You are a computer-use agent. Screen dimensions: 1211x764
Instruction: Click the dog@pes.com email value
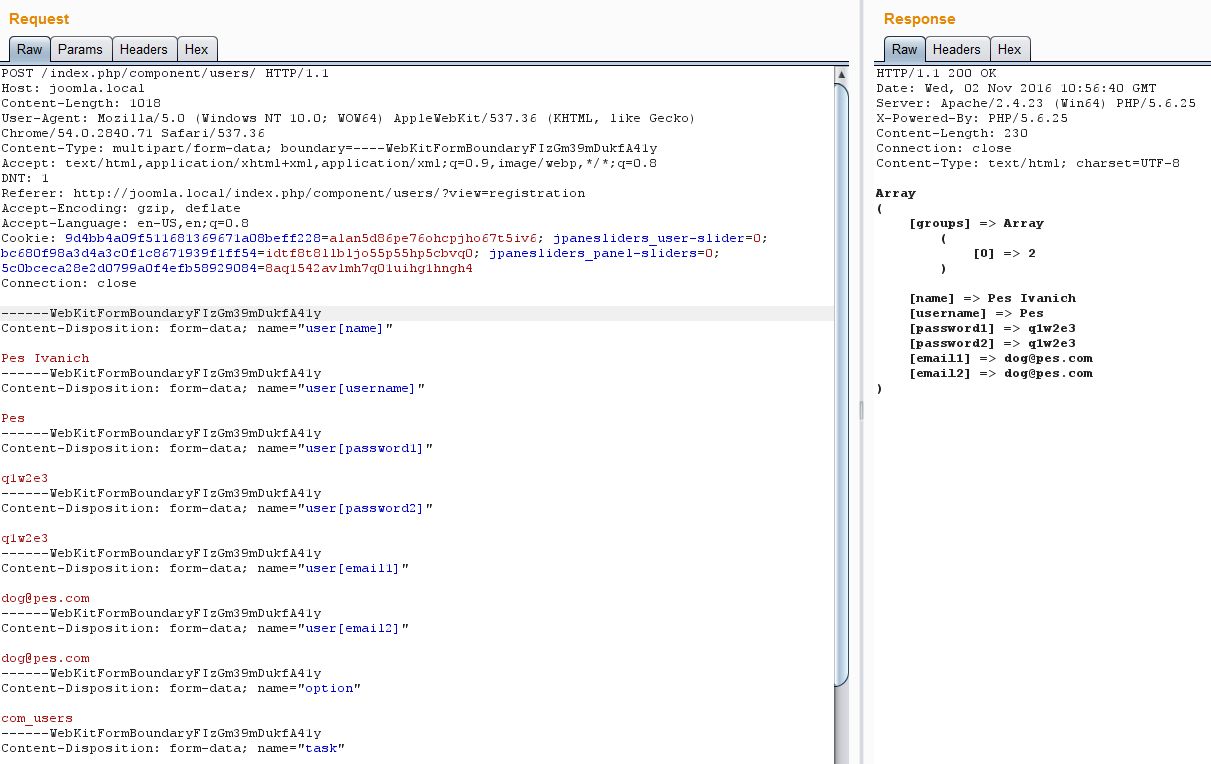[45, 598]
